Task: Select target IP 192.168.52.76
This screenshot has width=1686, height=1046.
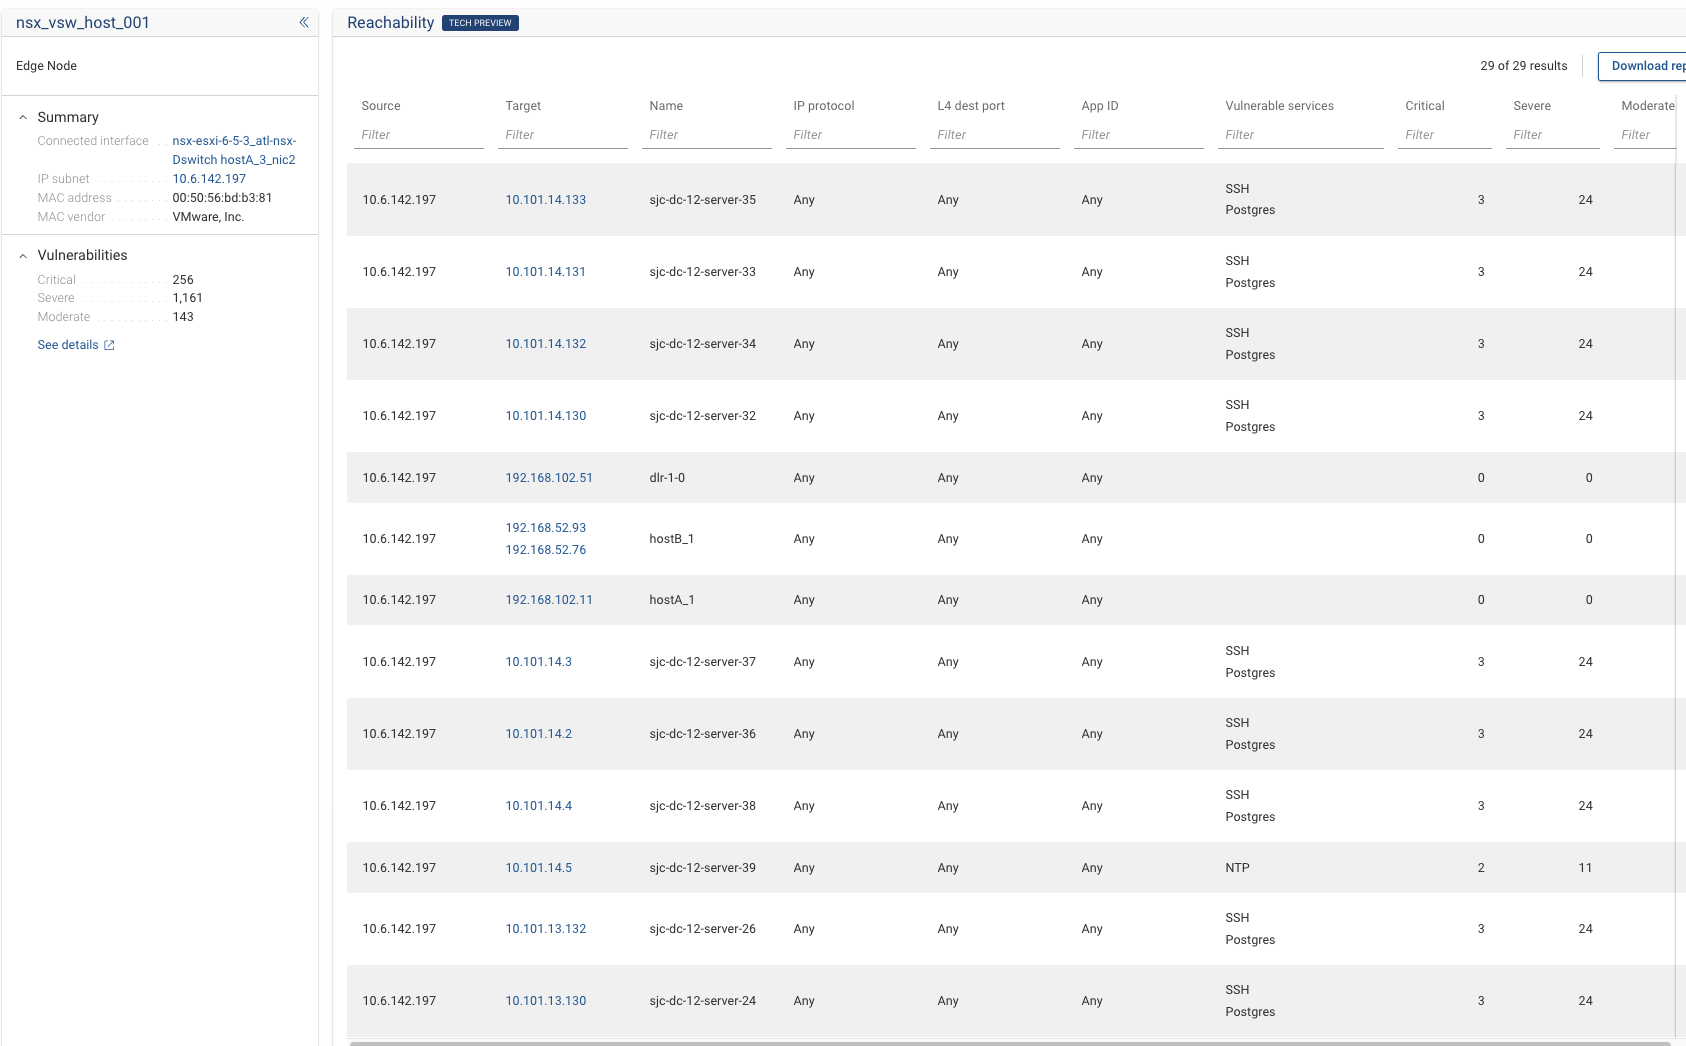Action: coord(546,550)
